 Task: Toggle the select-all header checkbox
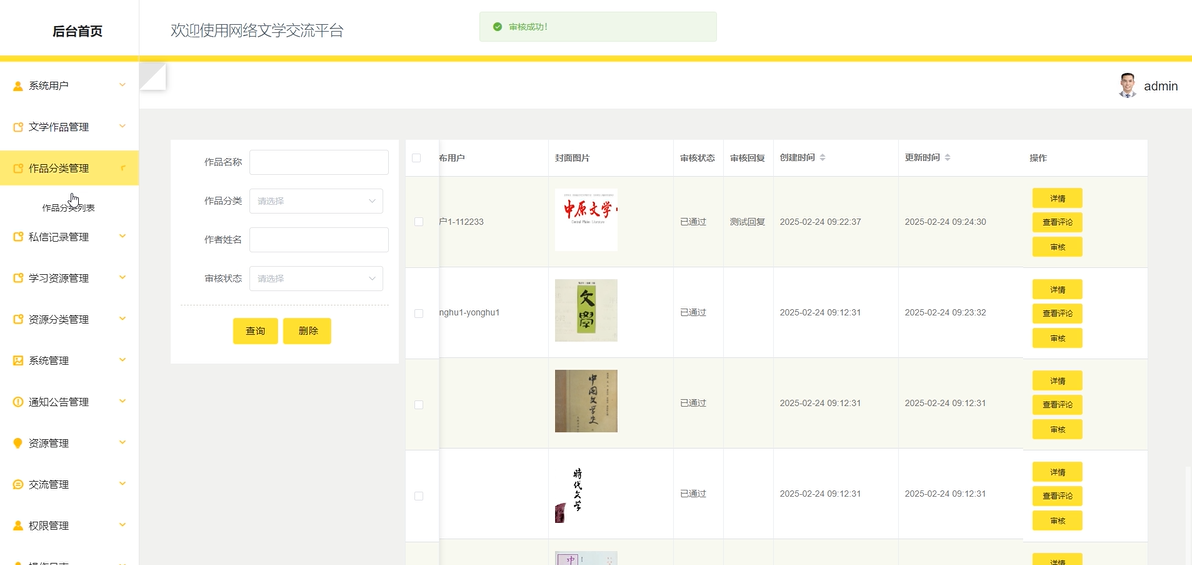[x=416, y=158]
